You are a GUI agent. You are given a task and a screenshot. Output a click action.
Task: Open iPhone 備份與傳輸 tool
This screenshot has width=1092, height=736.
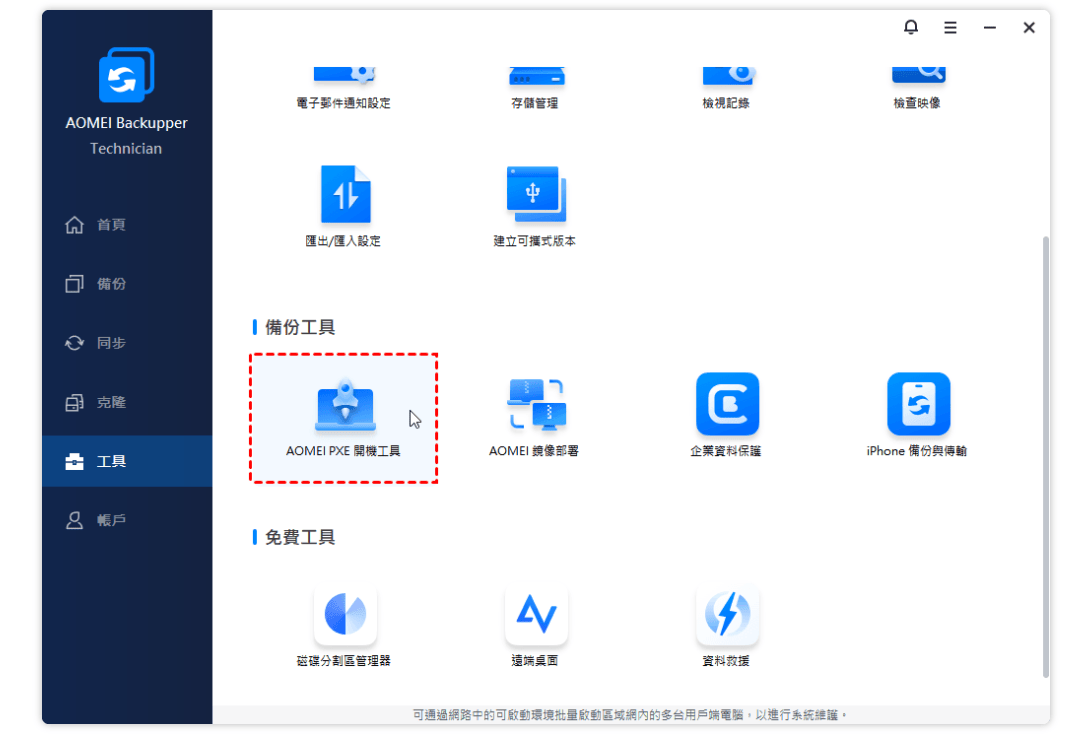[x=918, y=404]
